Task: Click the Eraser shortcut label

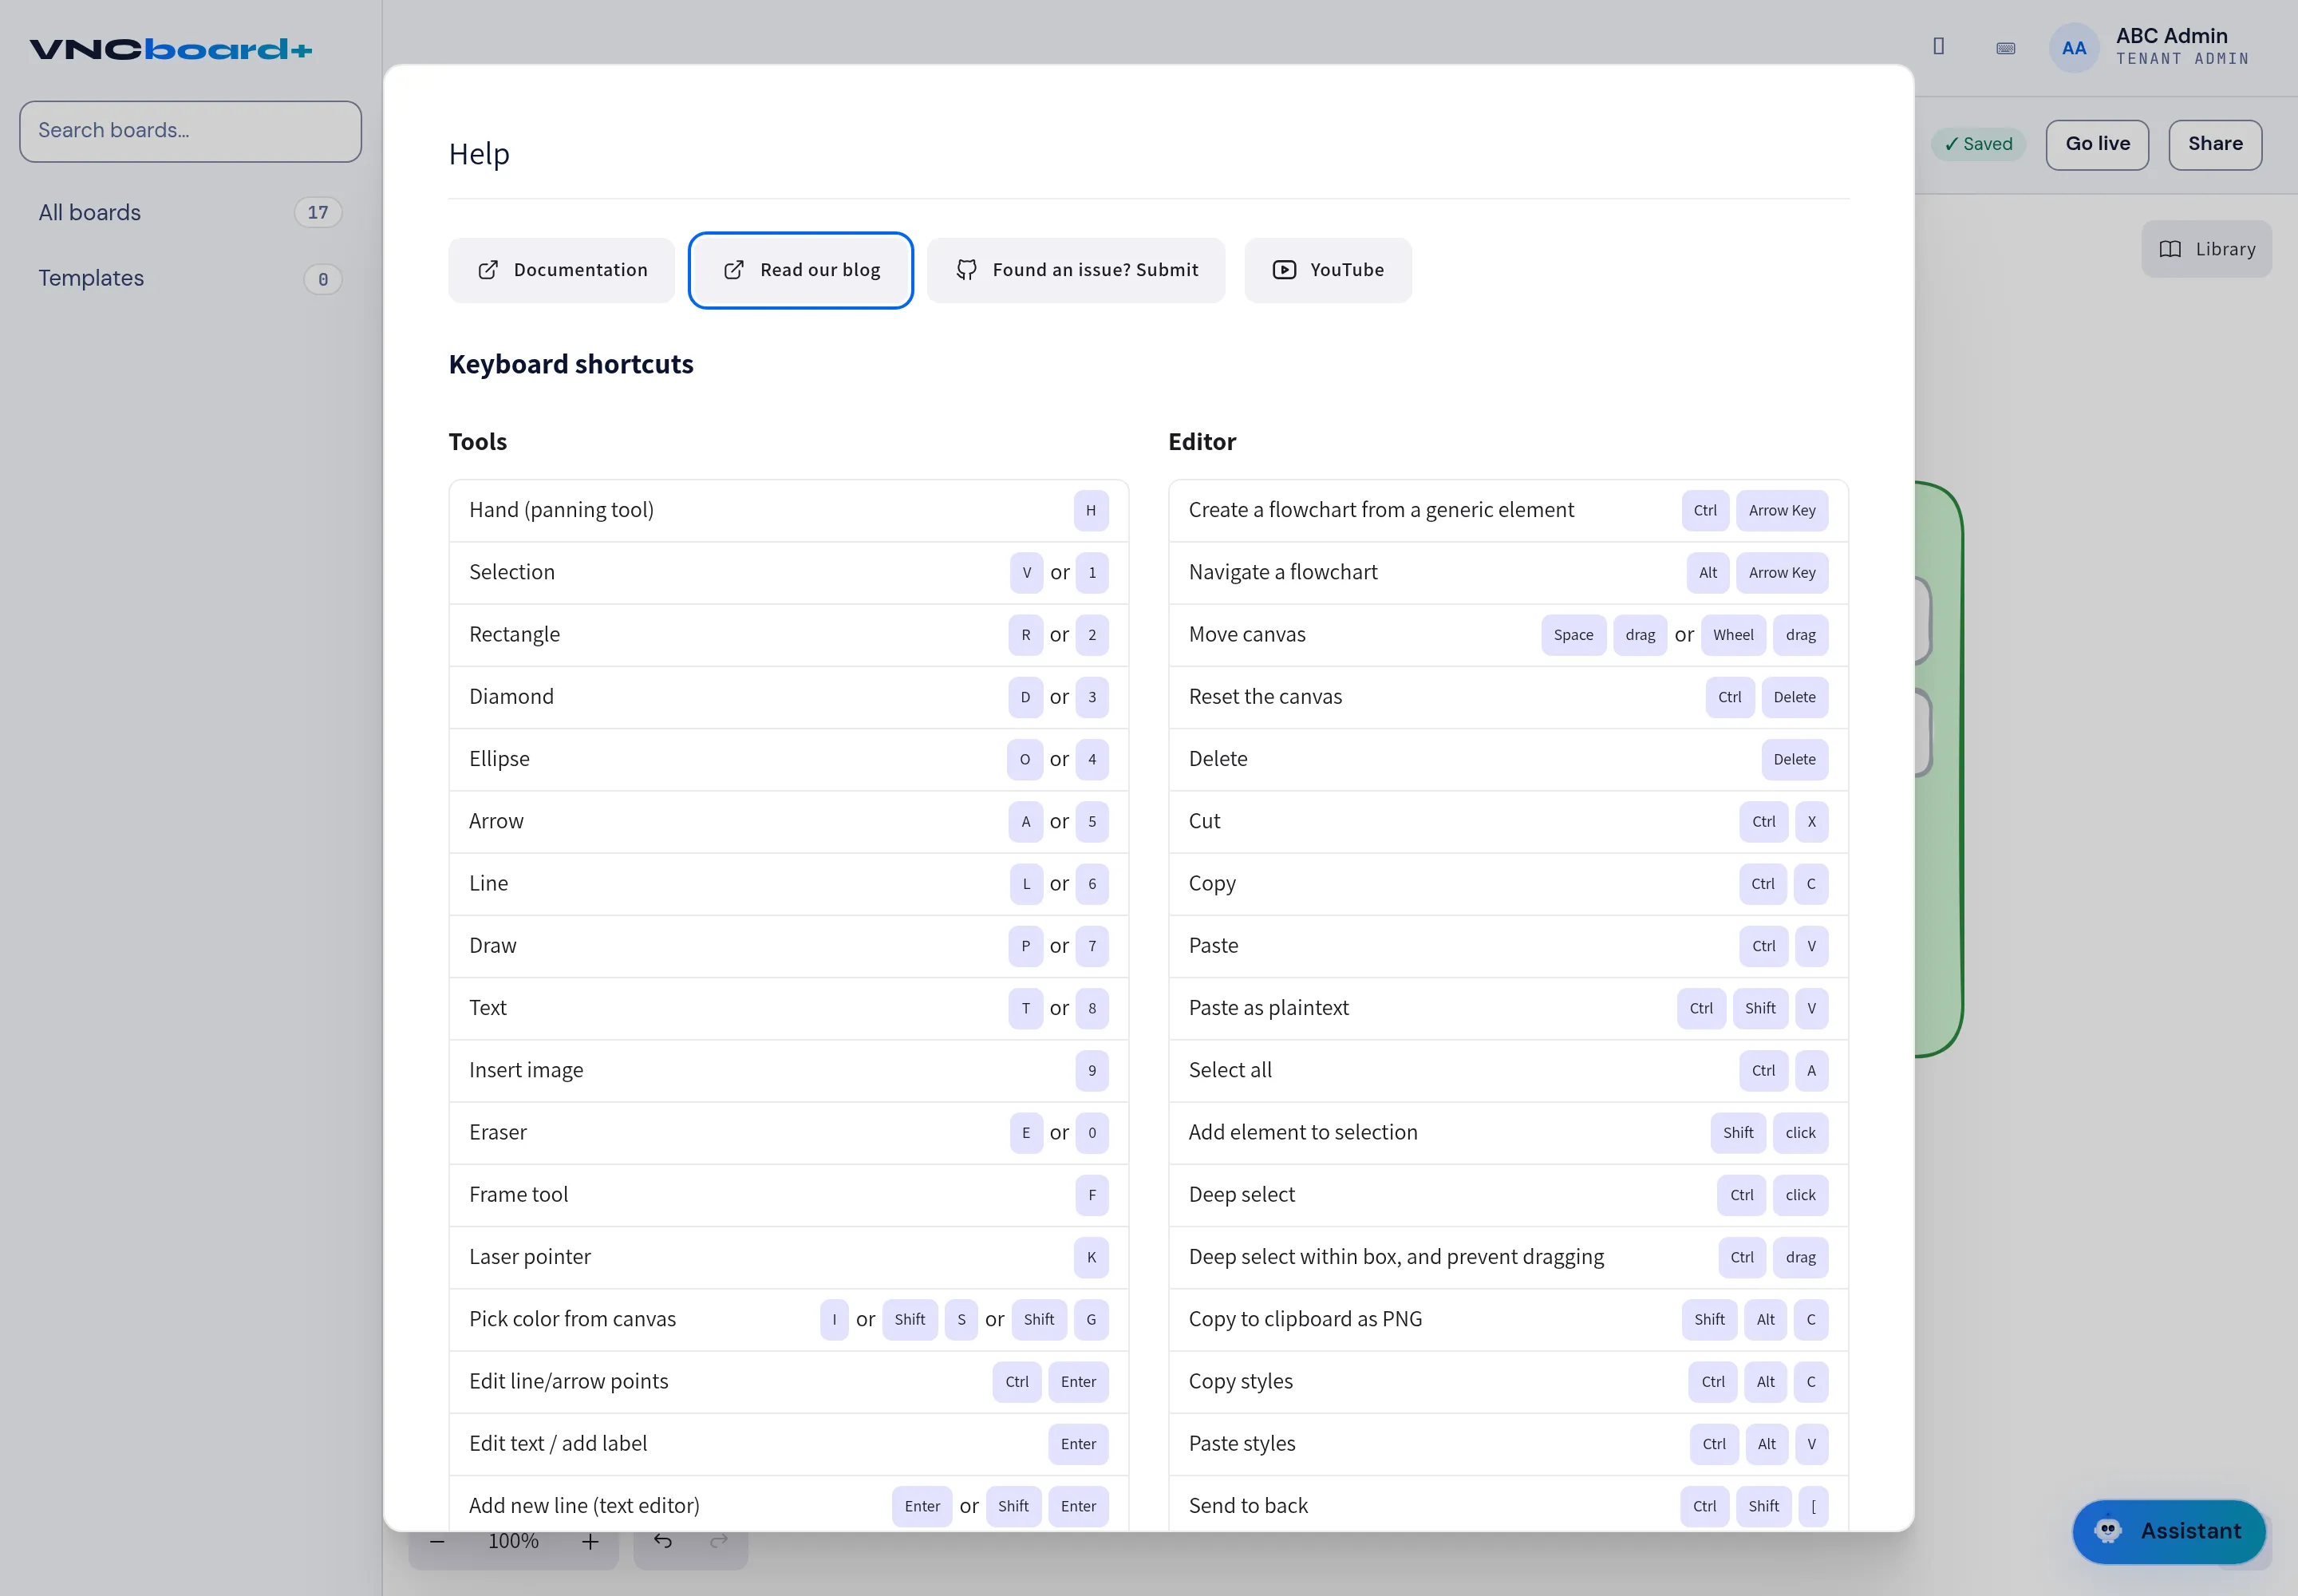Action: click(x=498, y=1132)
